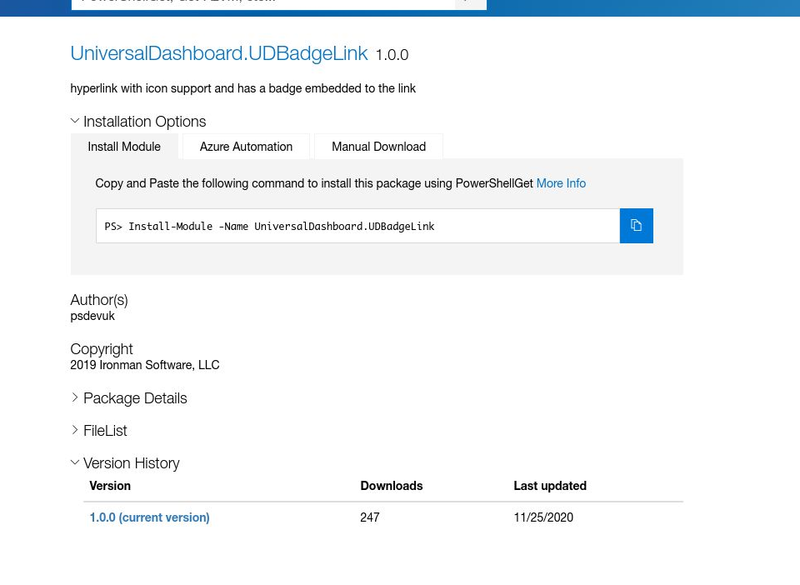Click the text 2019 Ironman Software, LLC
This screenshot has height=585, width=800.
click(145, 365)
